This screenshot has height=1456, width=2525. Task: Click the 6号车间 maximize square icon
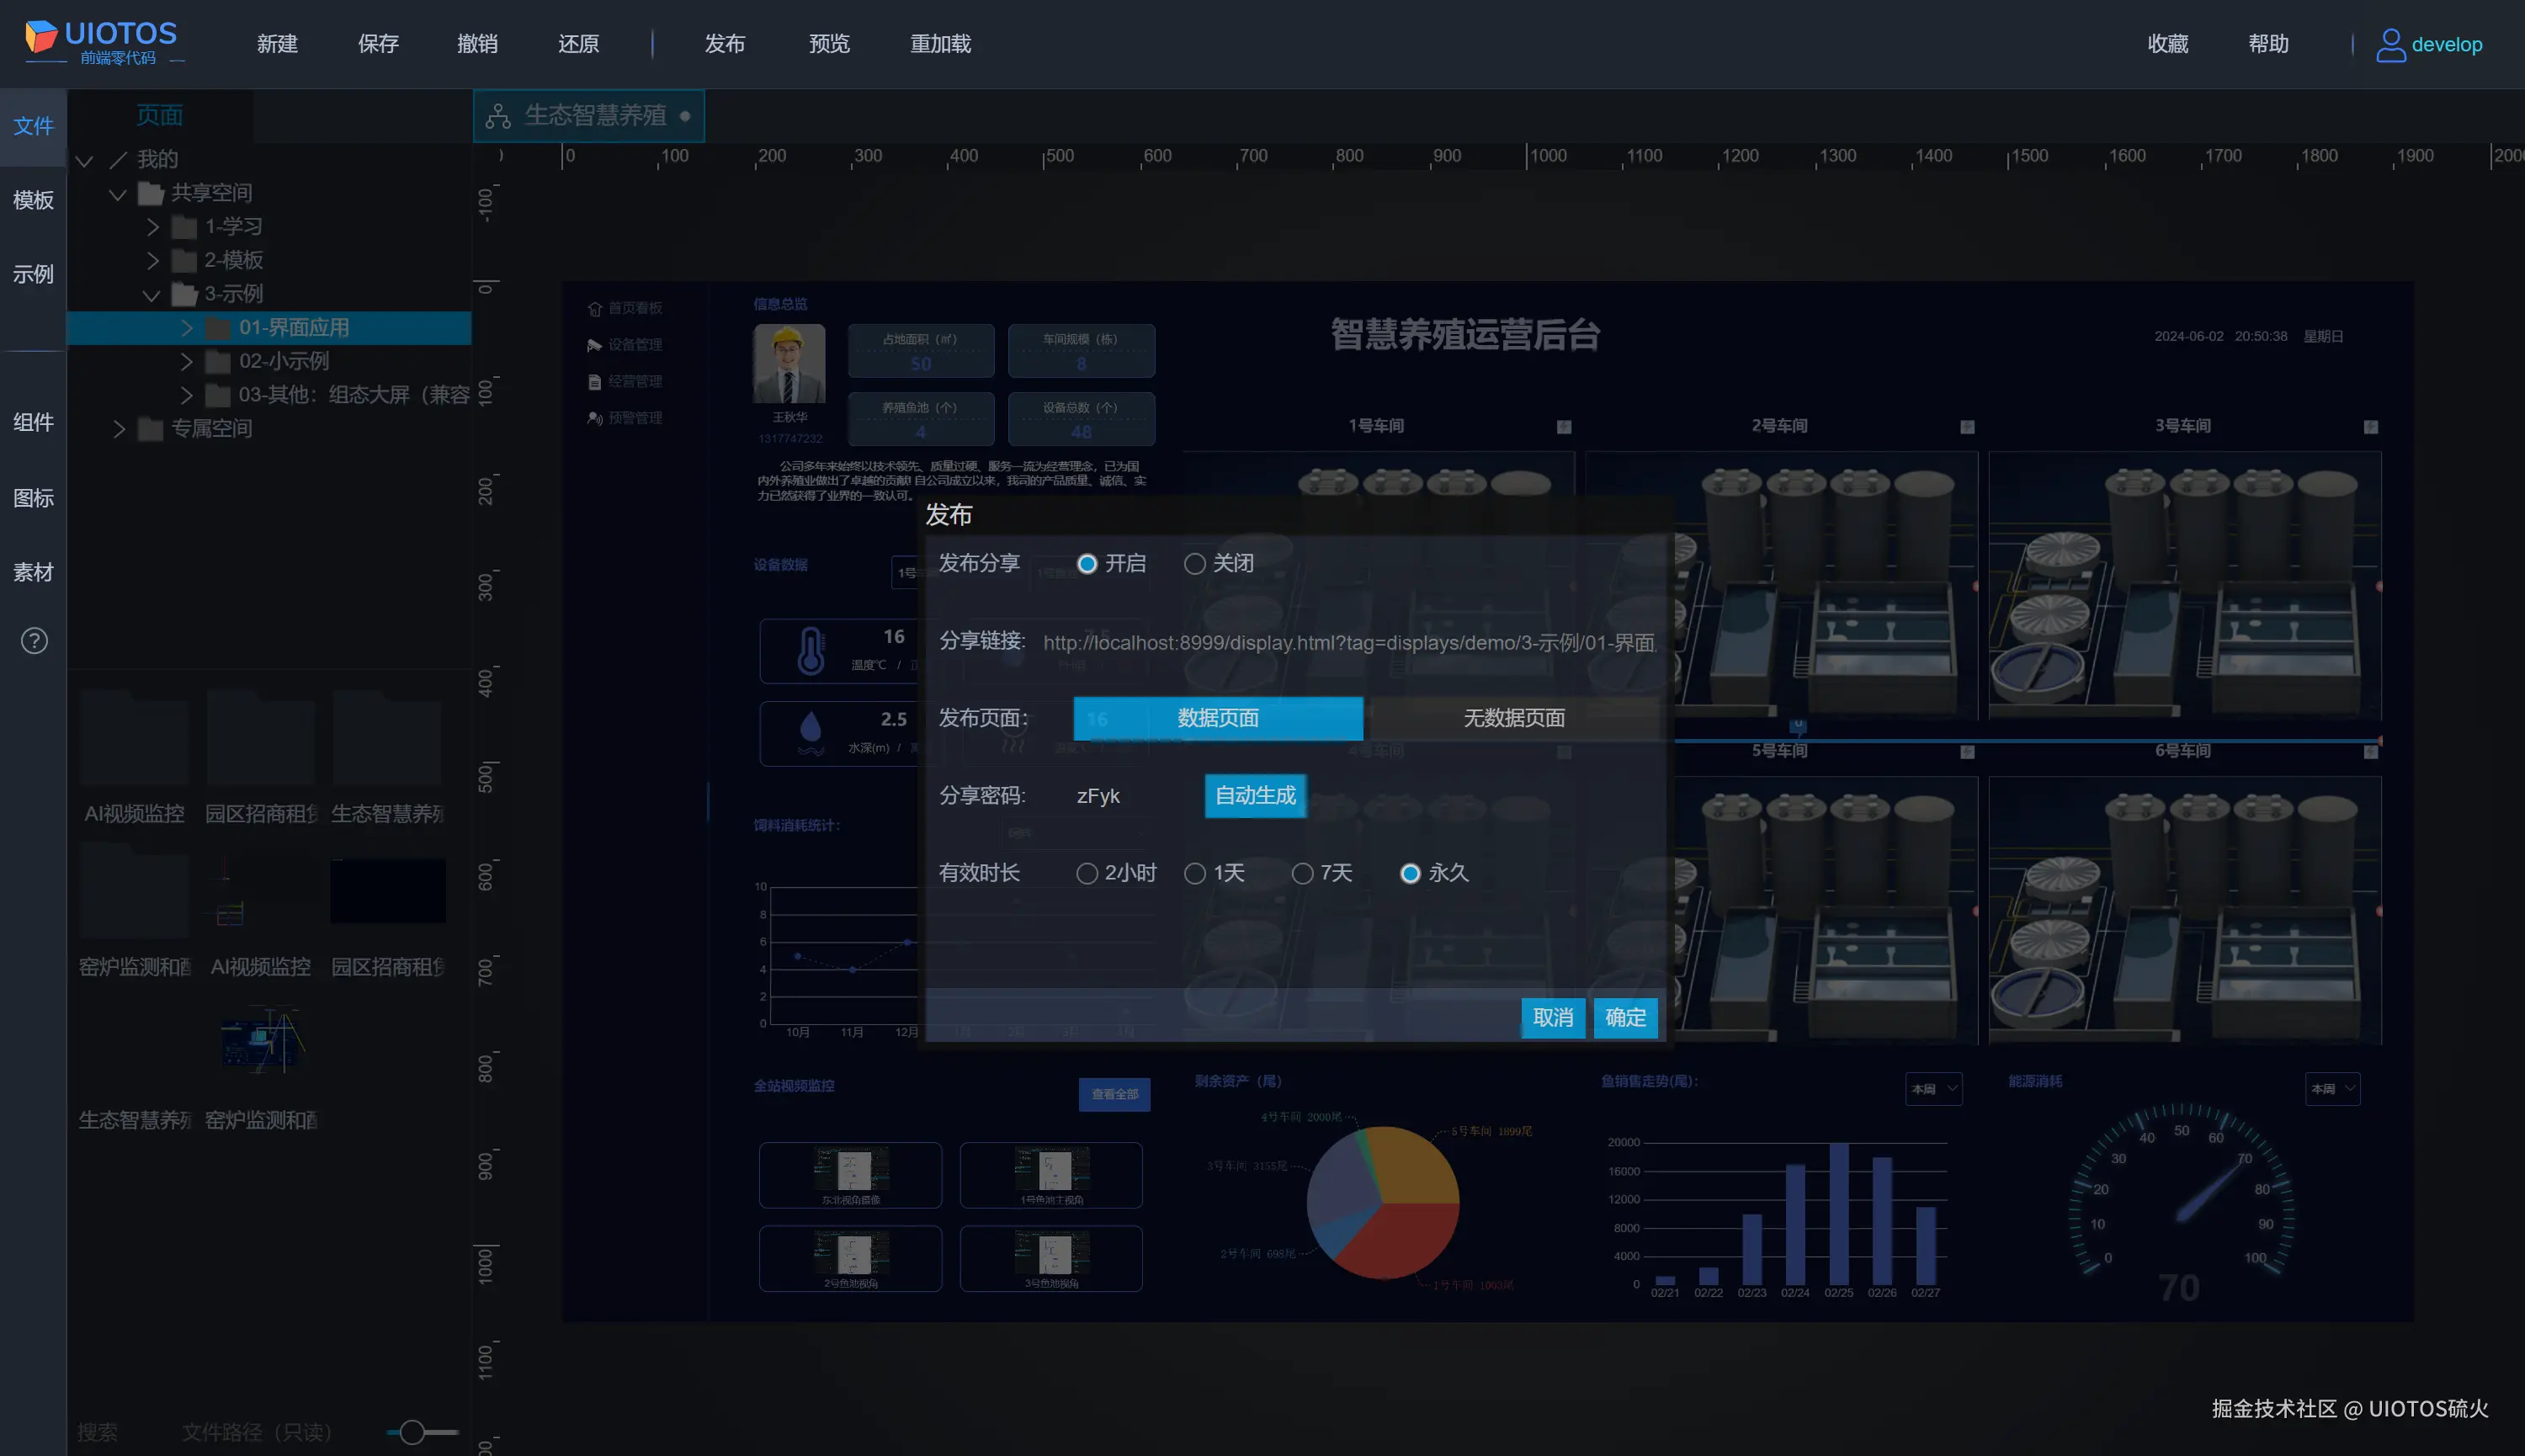click(x=2370, y=752)
